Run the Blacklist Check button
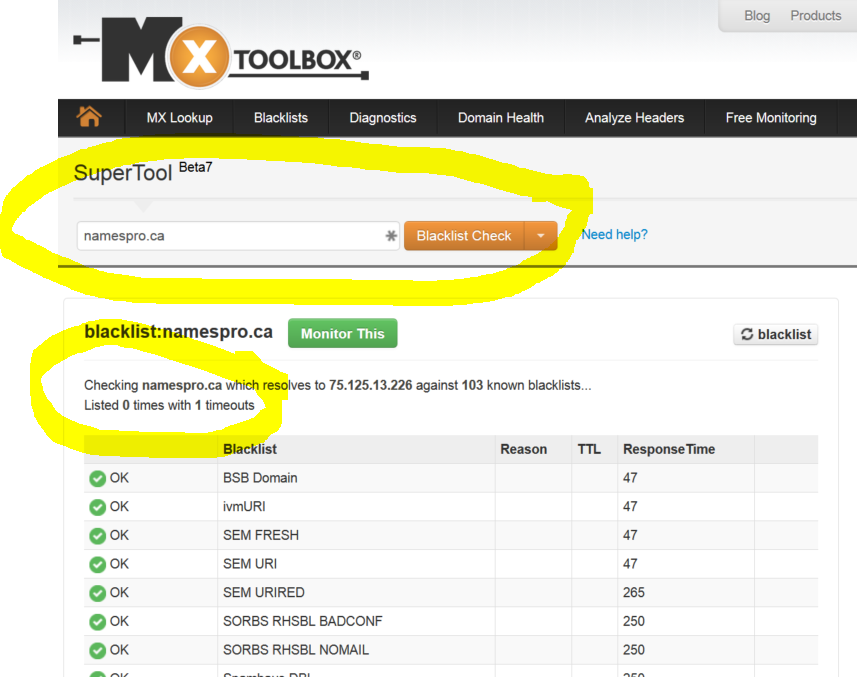857x677 pixels. (x=464, y=236)
